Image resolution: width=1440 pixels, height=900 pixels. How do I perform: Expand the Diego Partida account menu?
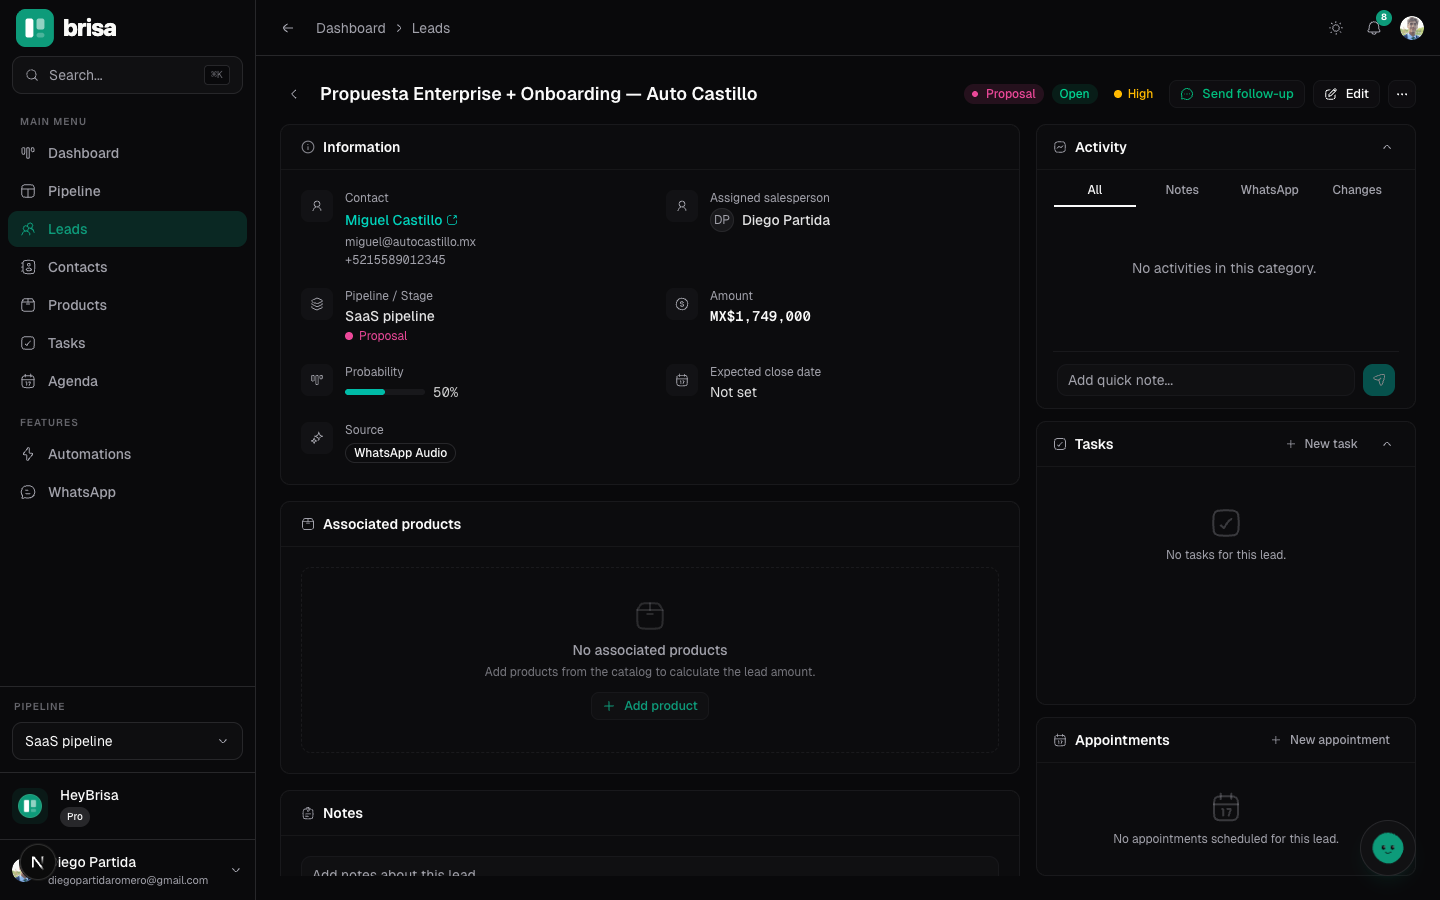(x=236, y=870)
